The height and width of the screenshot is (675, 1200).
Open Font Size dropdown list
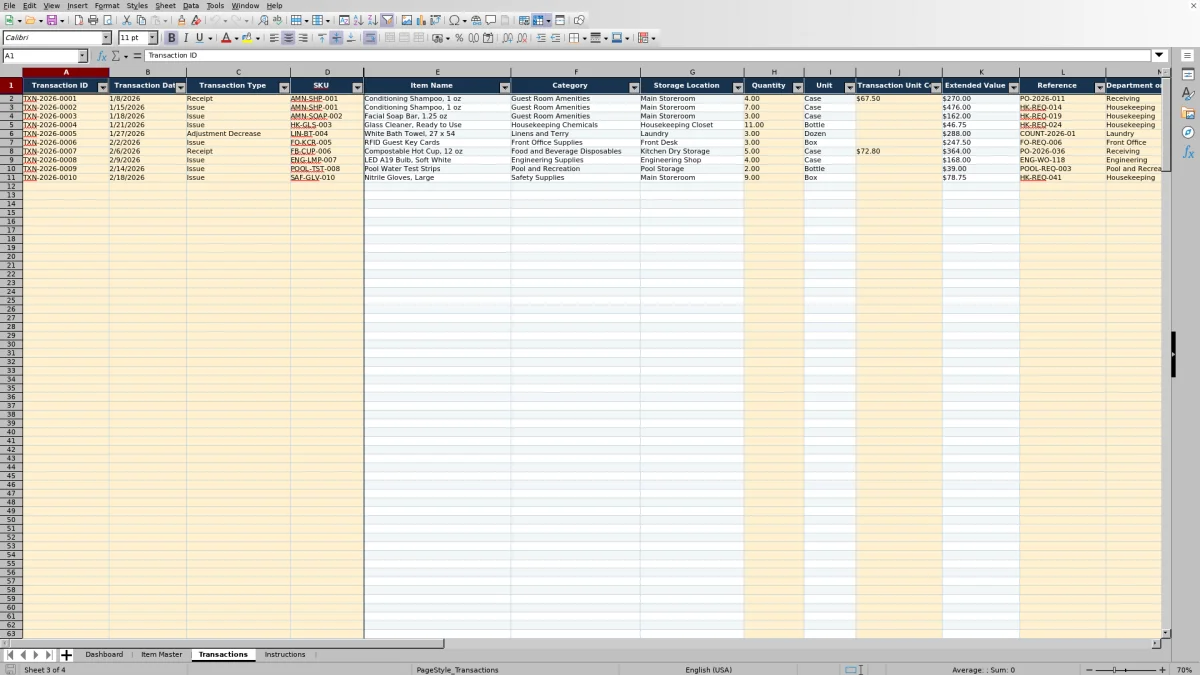point(152,38)
